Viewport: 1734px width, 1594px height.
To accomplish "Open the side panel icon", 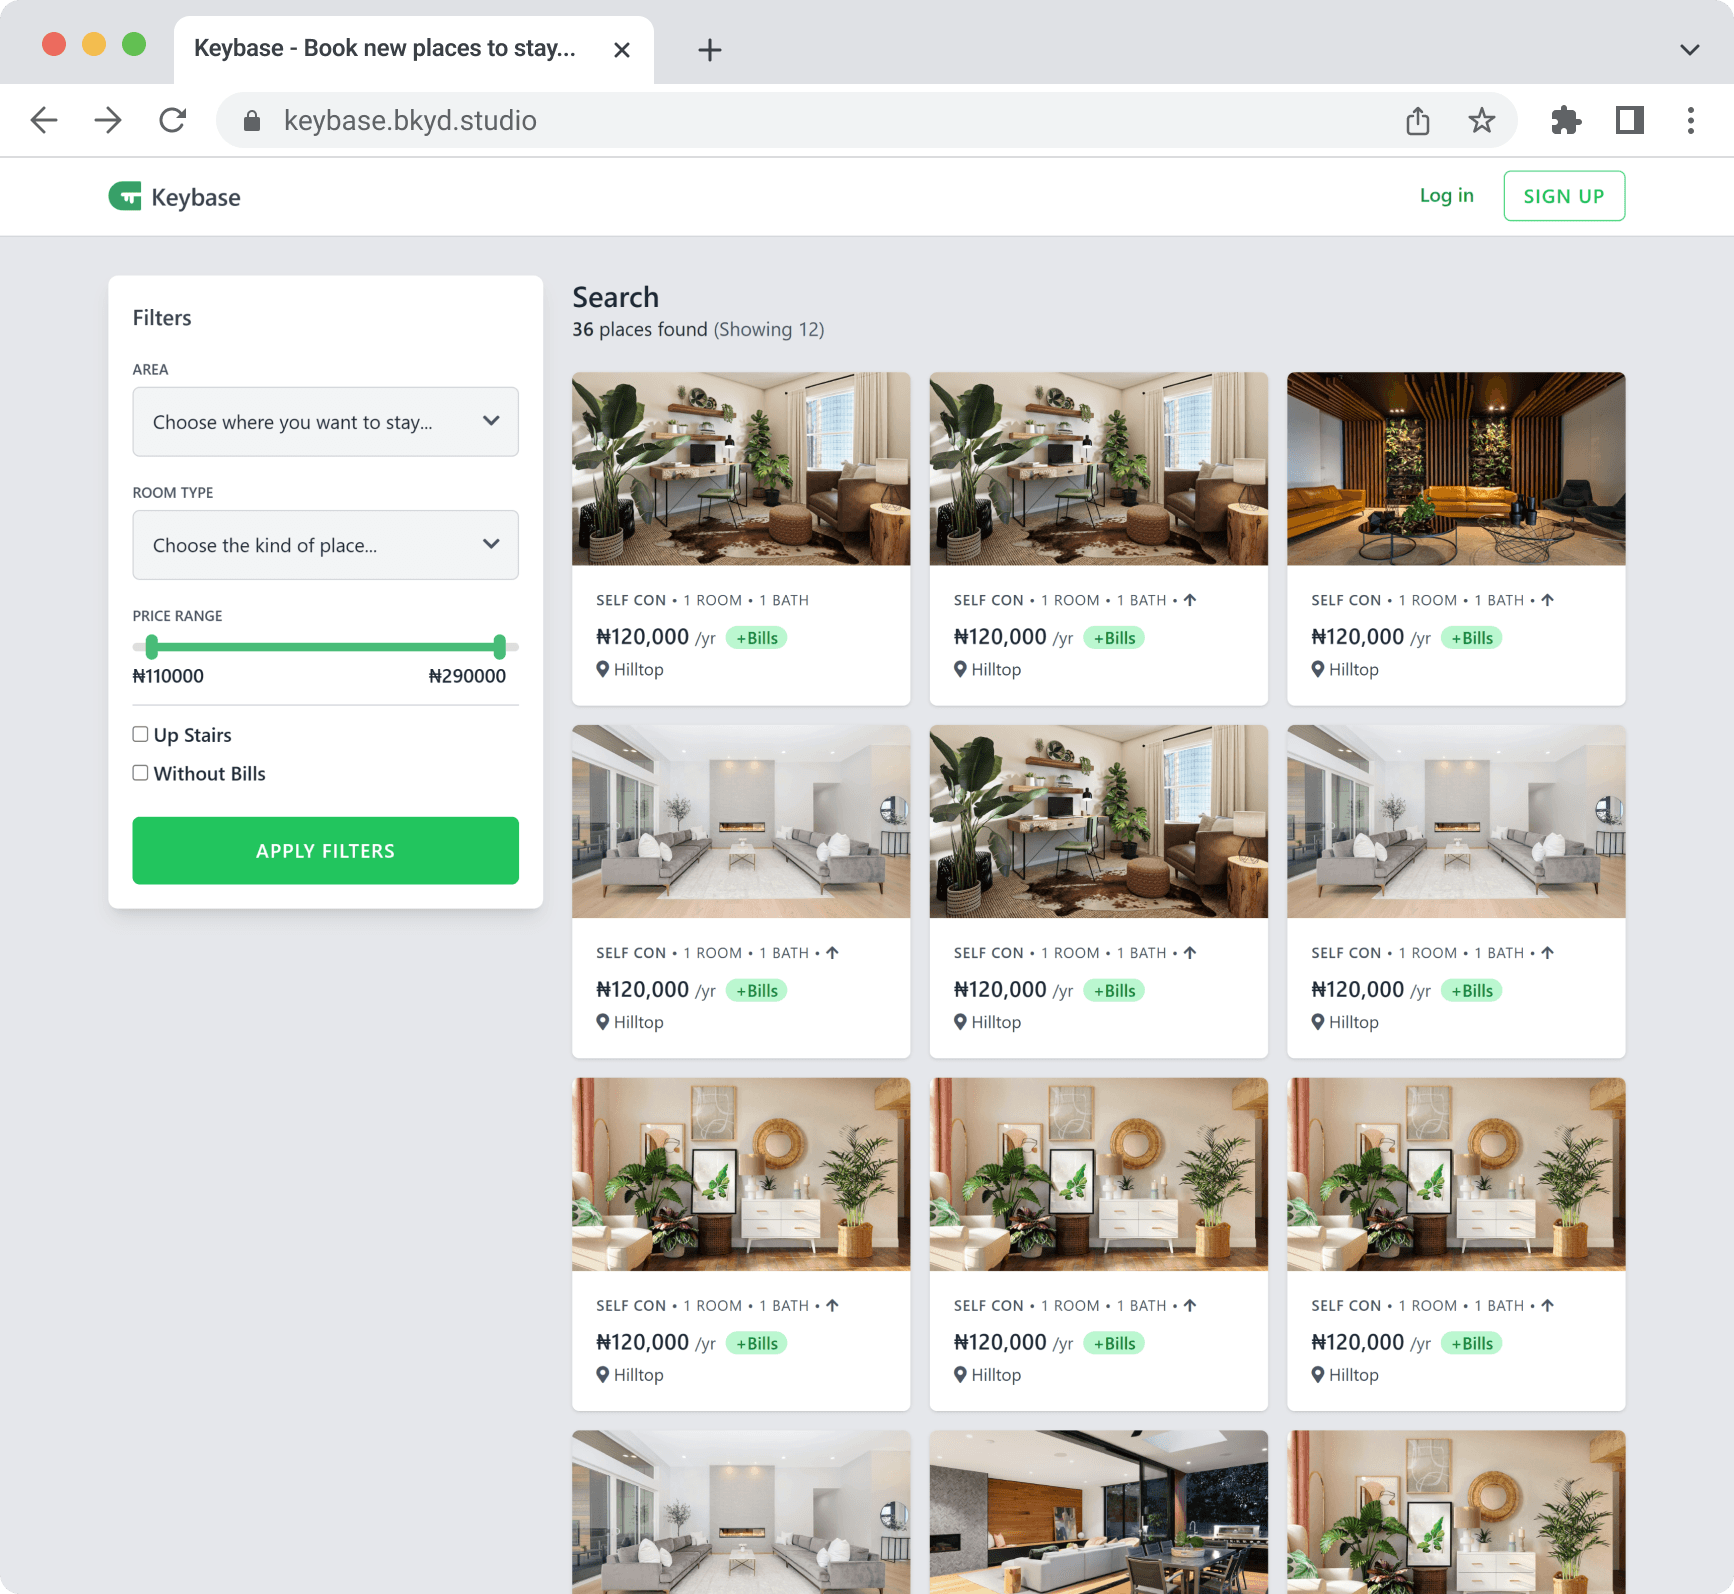I will pyautogui.click(x=1629, y=121).
